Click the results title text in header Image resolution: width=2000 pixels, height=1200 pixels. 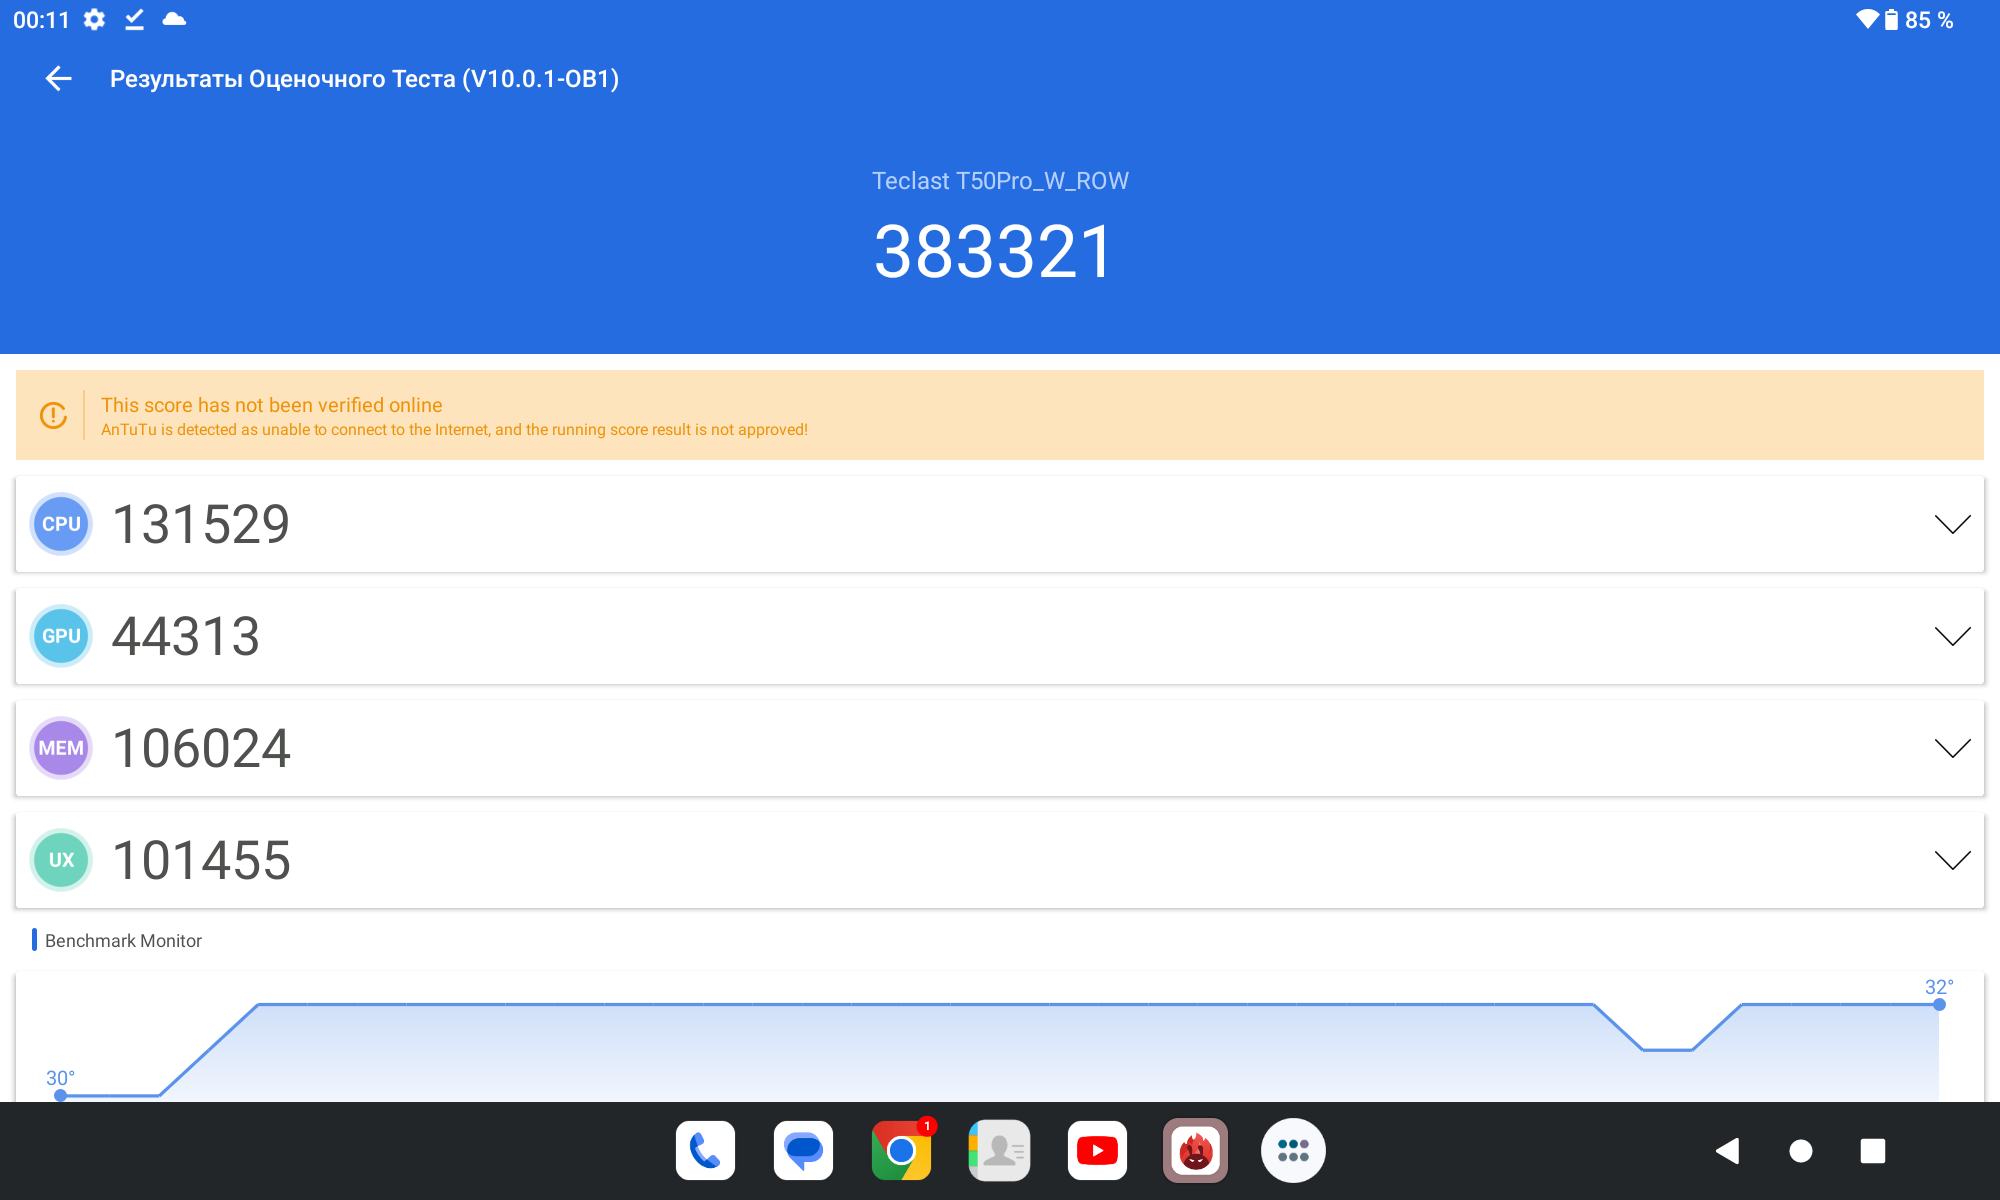tap(364, 79)
